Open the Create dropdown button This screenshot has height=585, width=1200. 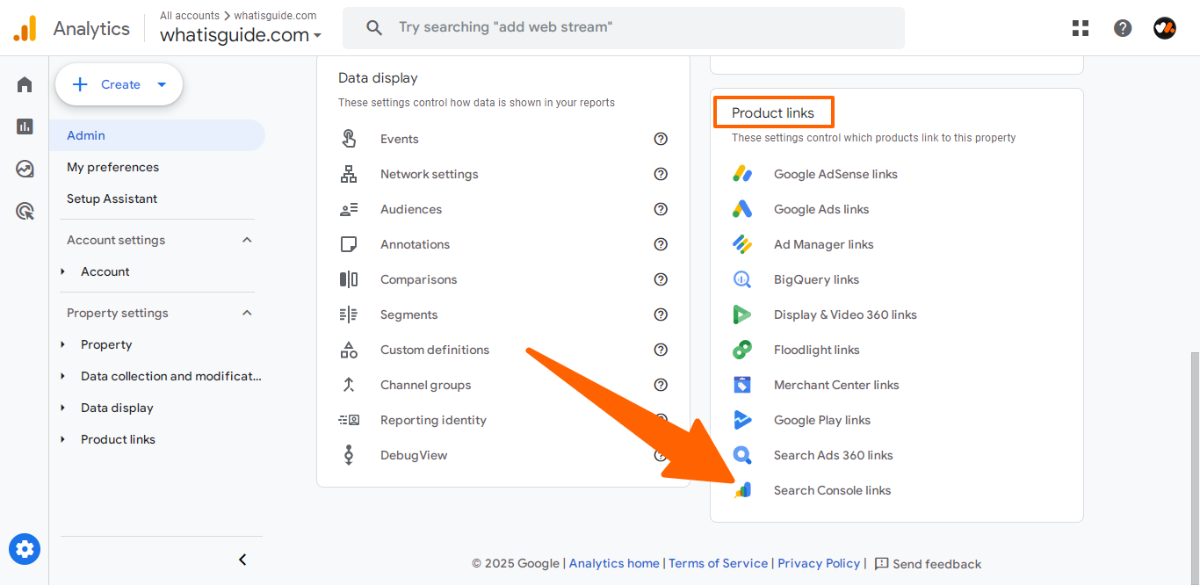pos(119,85)
